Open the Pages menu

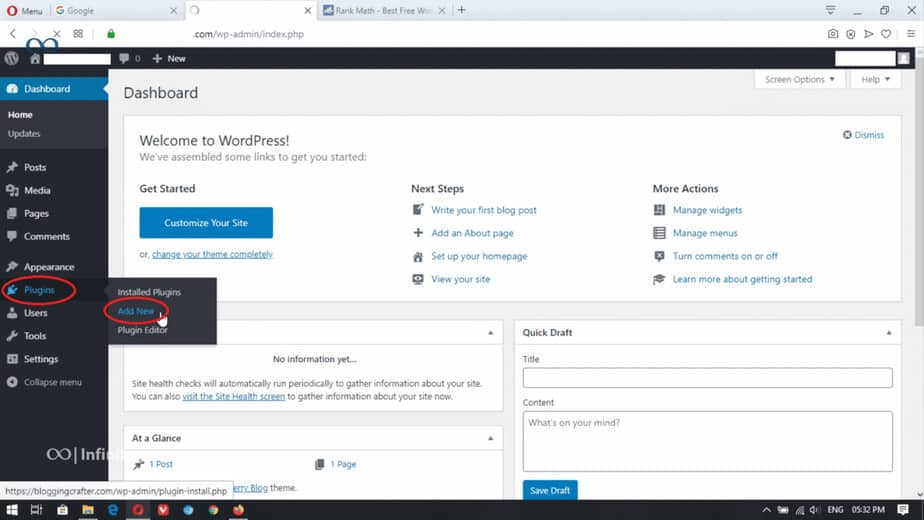click(36, 213)
